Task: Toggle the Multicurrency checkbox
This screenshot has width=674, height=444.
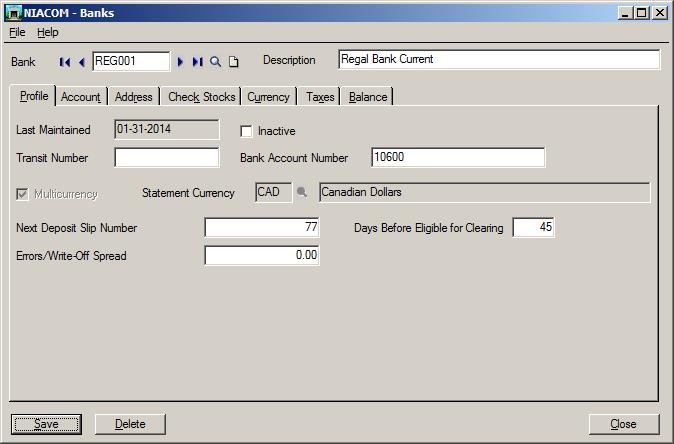Action: [22, 194]
